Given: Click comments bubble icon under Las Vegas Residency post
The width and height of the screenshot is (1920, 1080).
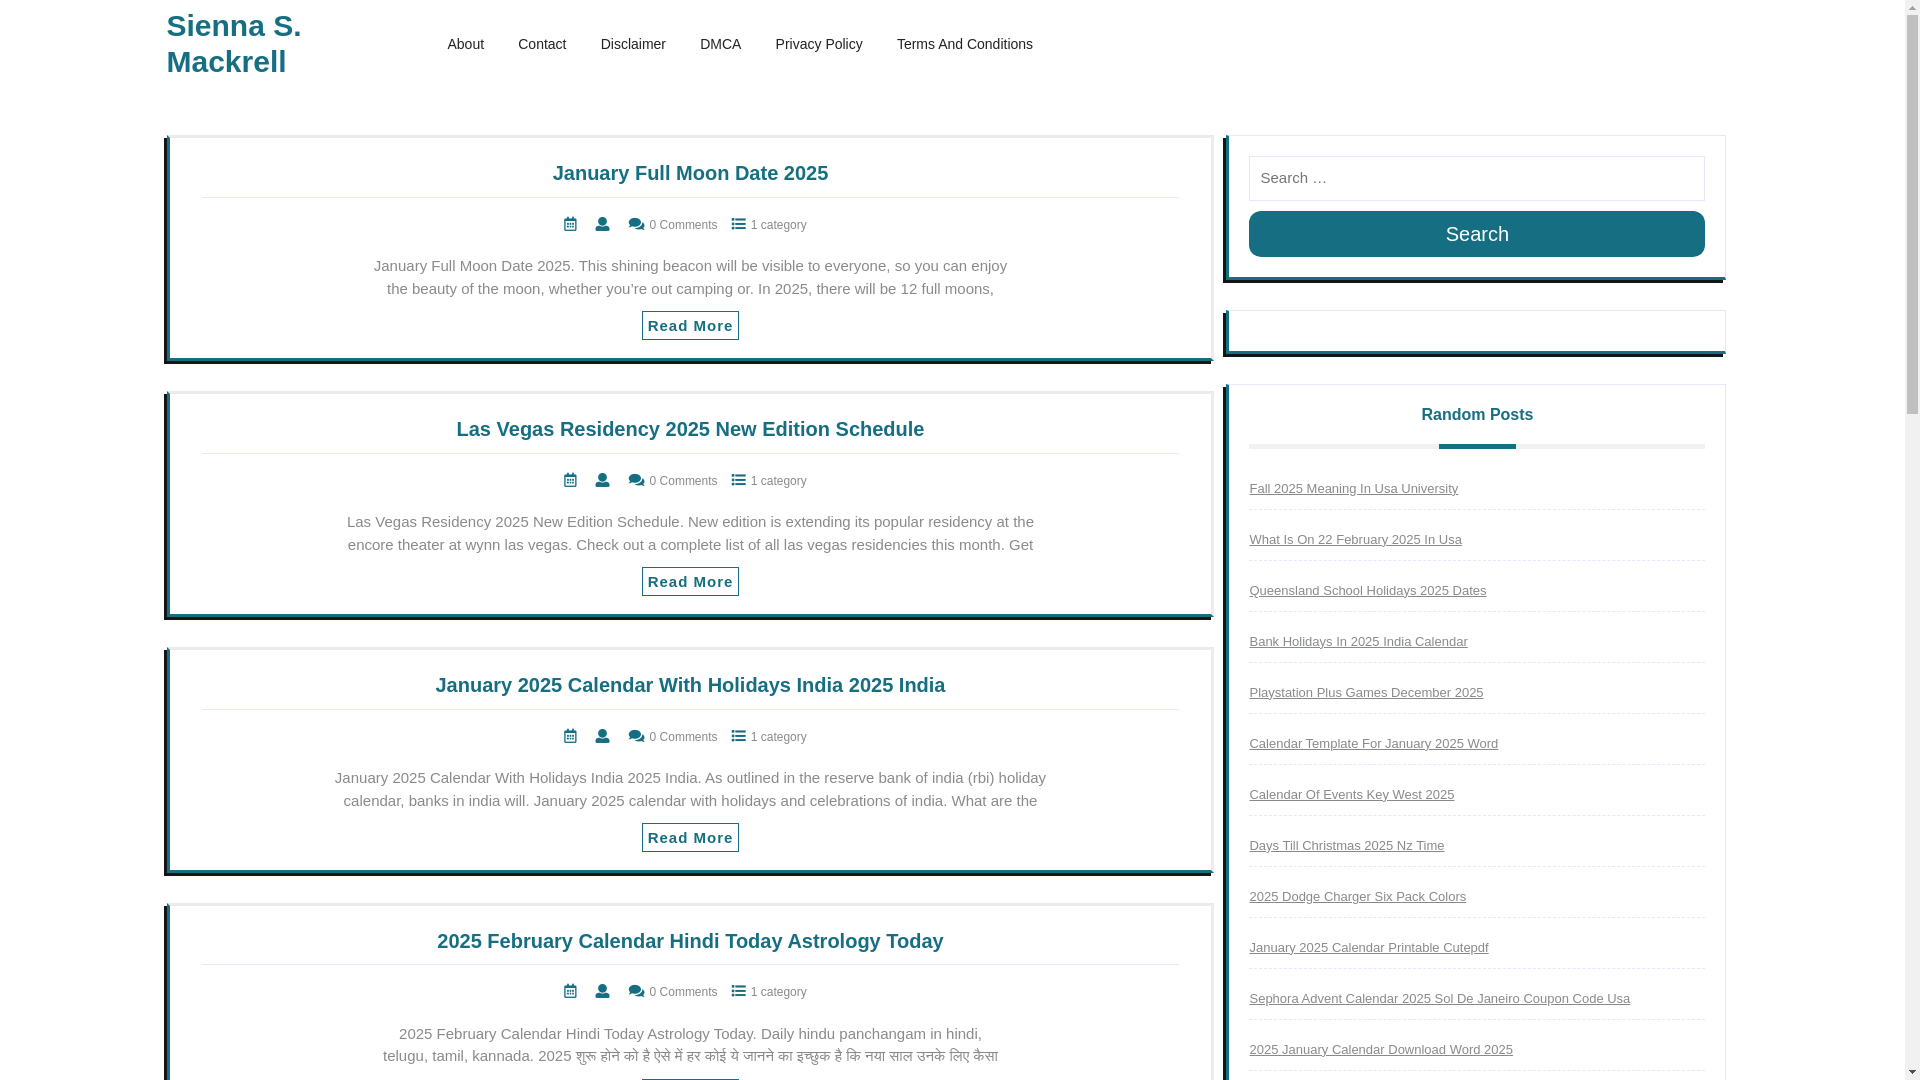Looking at the screenshot, I should [x=636, y=481].
